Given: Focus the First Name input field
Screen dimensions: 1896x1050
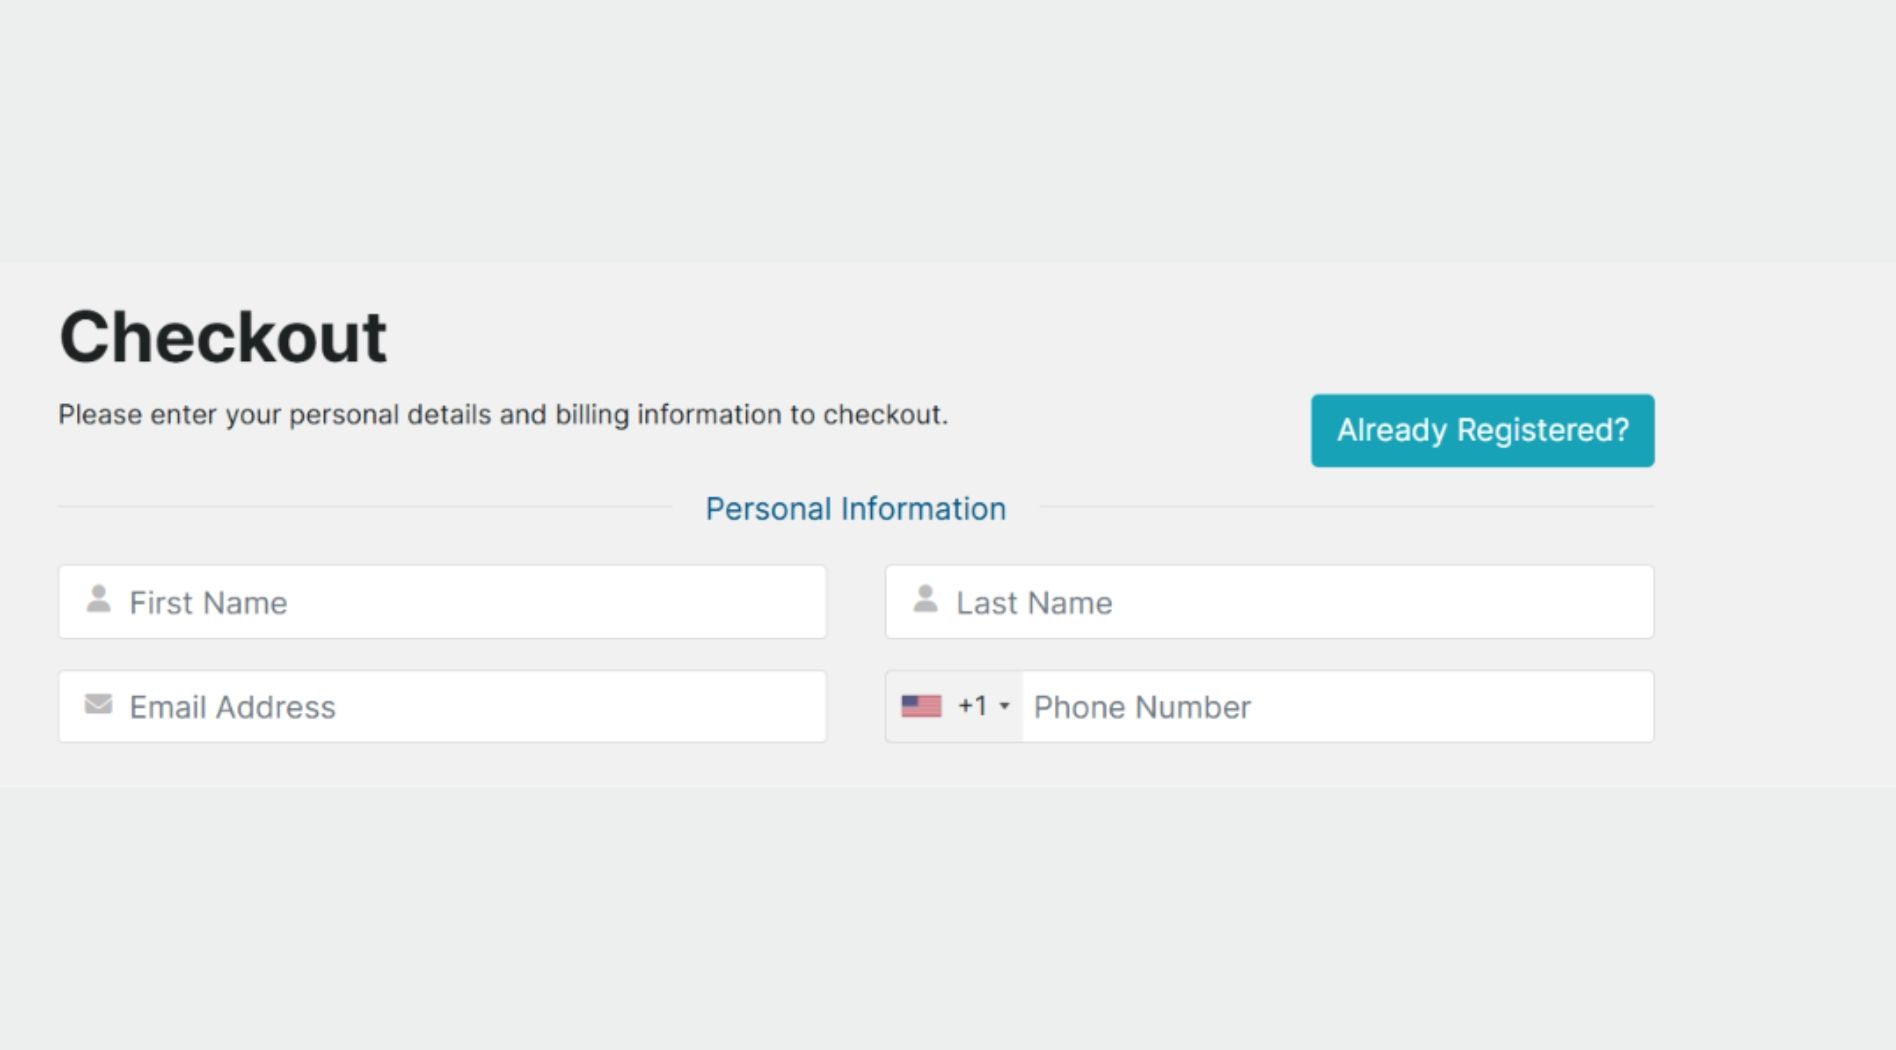Looking at the screenshot, I should pyautogui.click(x=442, y=602).
